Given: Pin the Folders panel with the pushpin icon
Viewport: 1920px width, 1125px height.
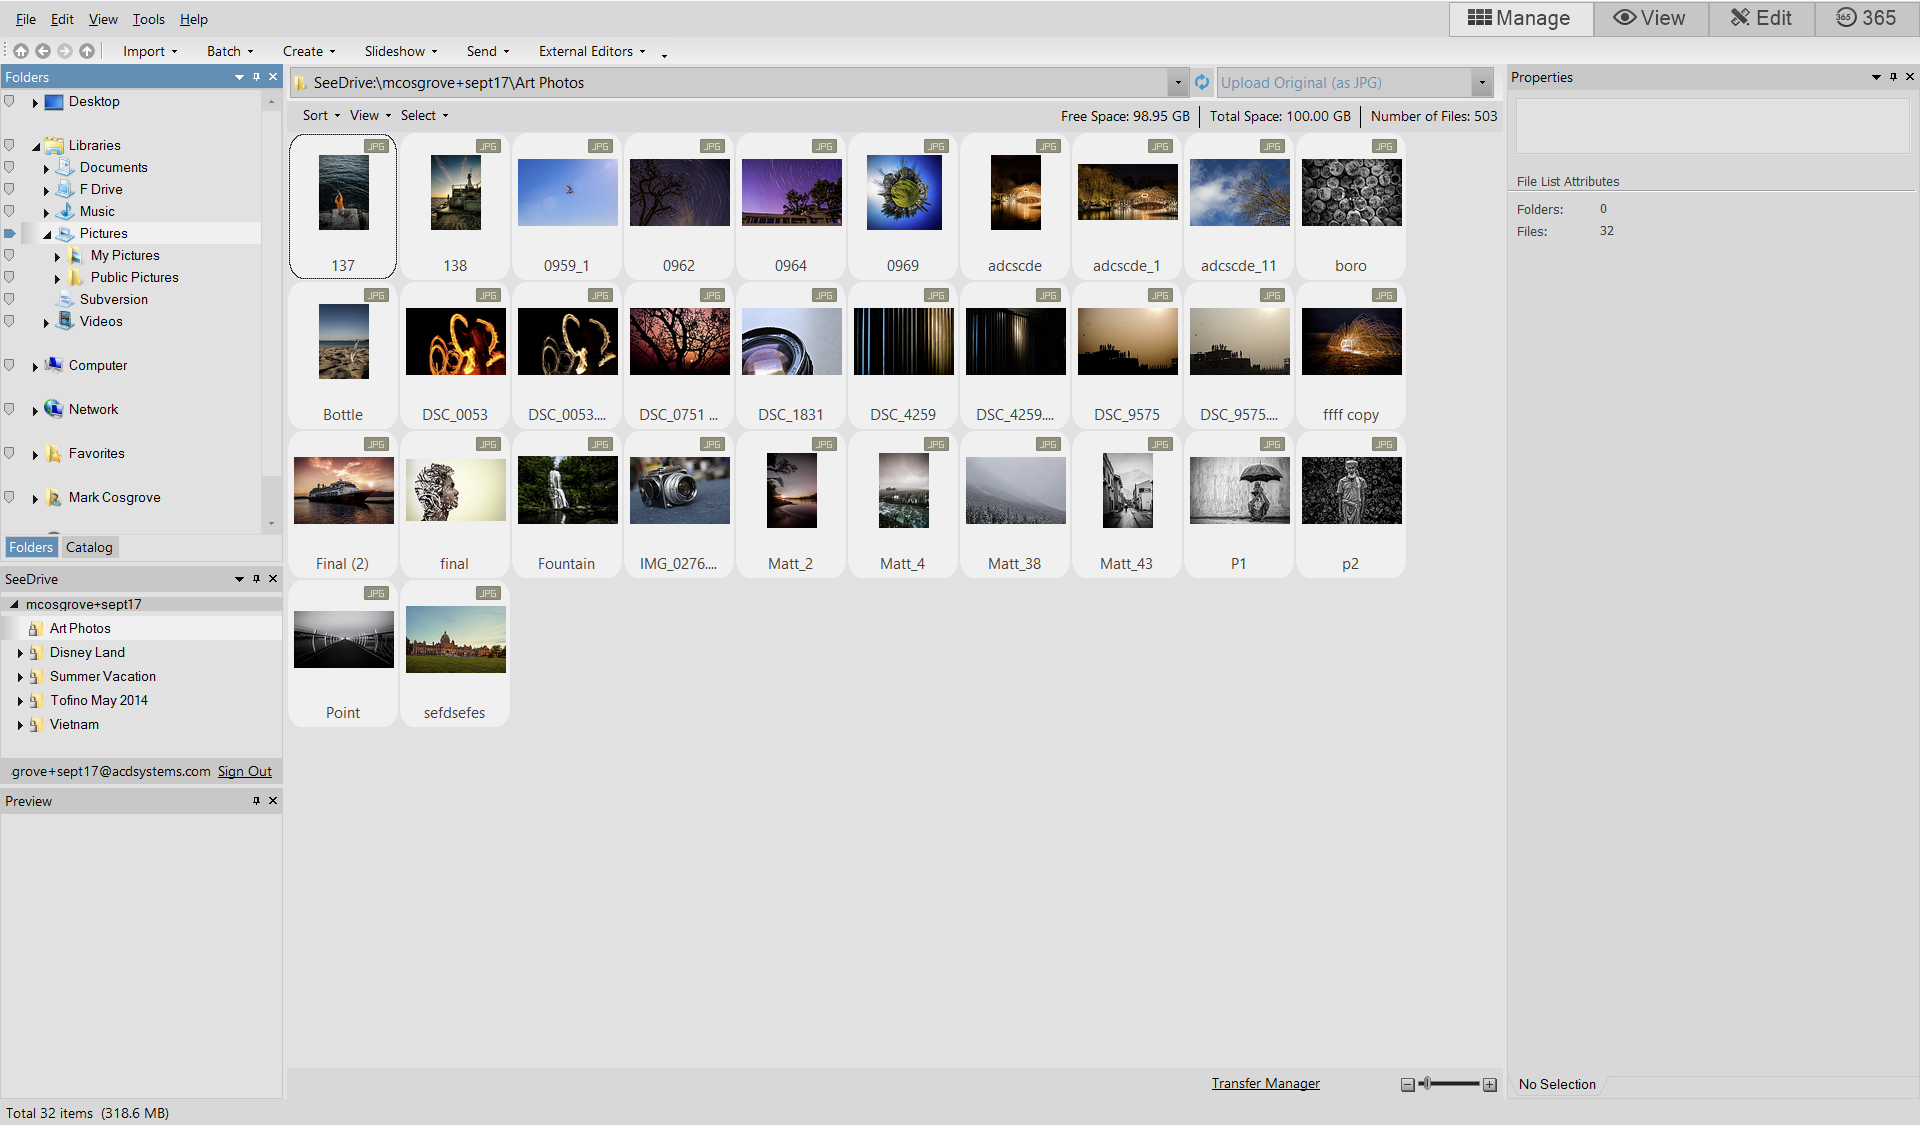Looking at the screenshot, I should [x=256, y=77].
